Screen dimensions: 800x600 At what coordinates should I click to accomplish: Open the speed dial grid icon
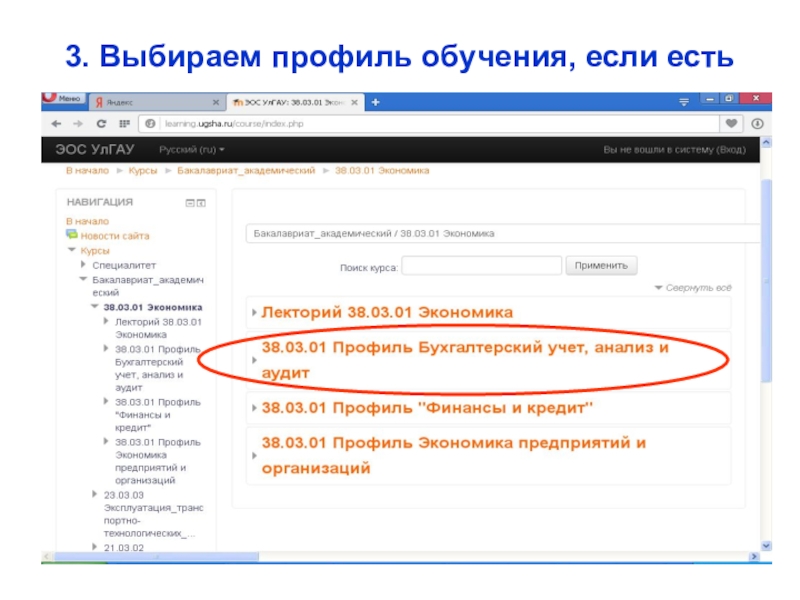[124, 123]
